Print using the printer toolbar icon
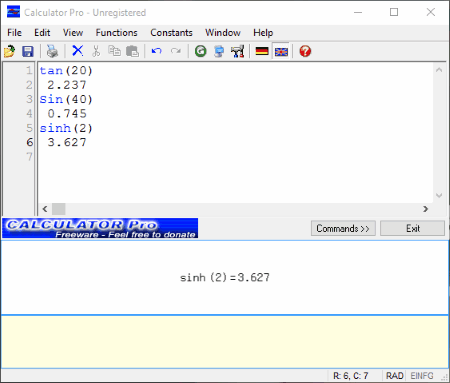Image resolution: width=450 pixels, height=383 pixels. pyautogui.click(x=52, y=51)
